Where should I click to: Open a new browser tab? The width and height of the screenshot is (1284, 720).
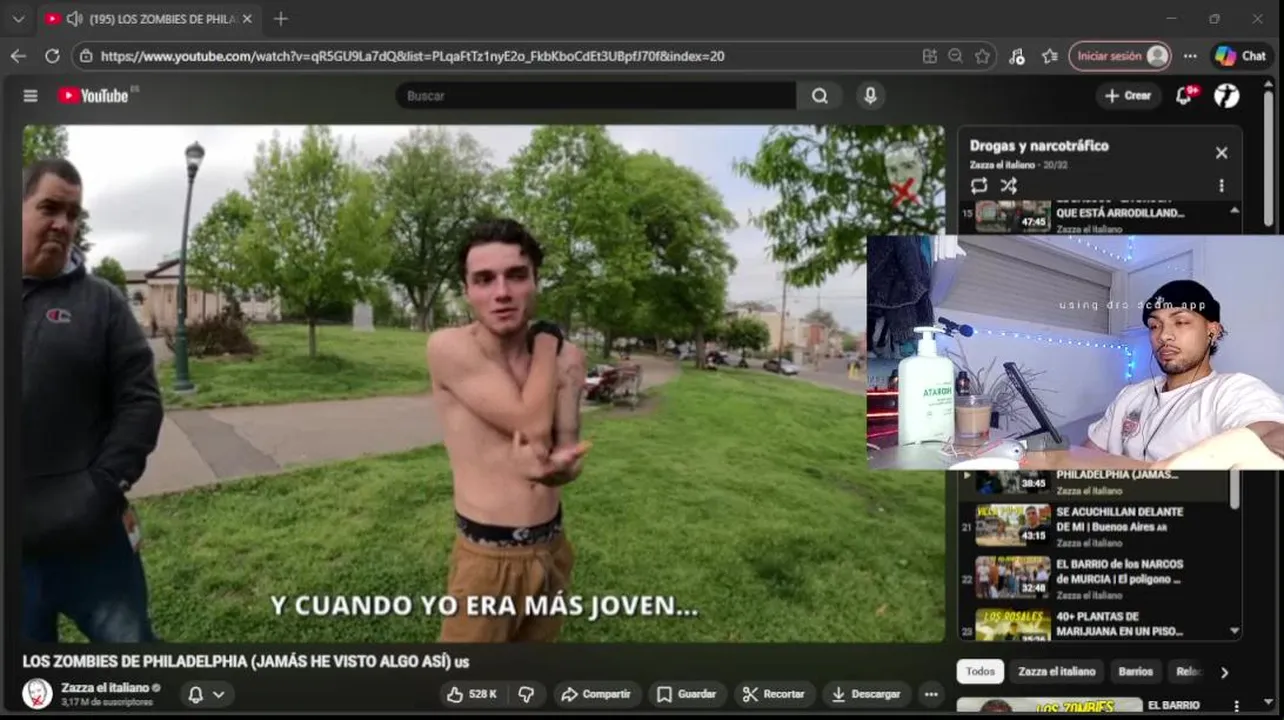281,19
